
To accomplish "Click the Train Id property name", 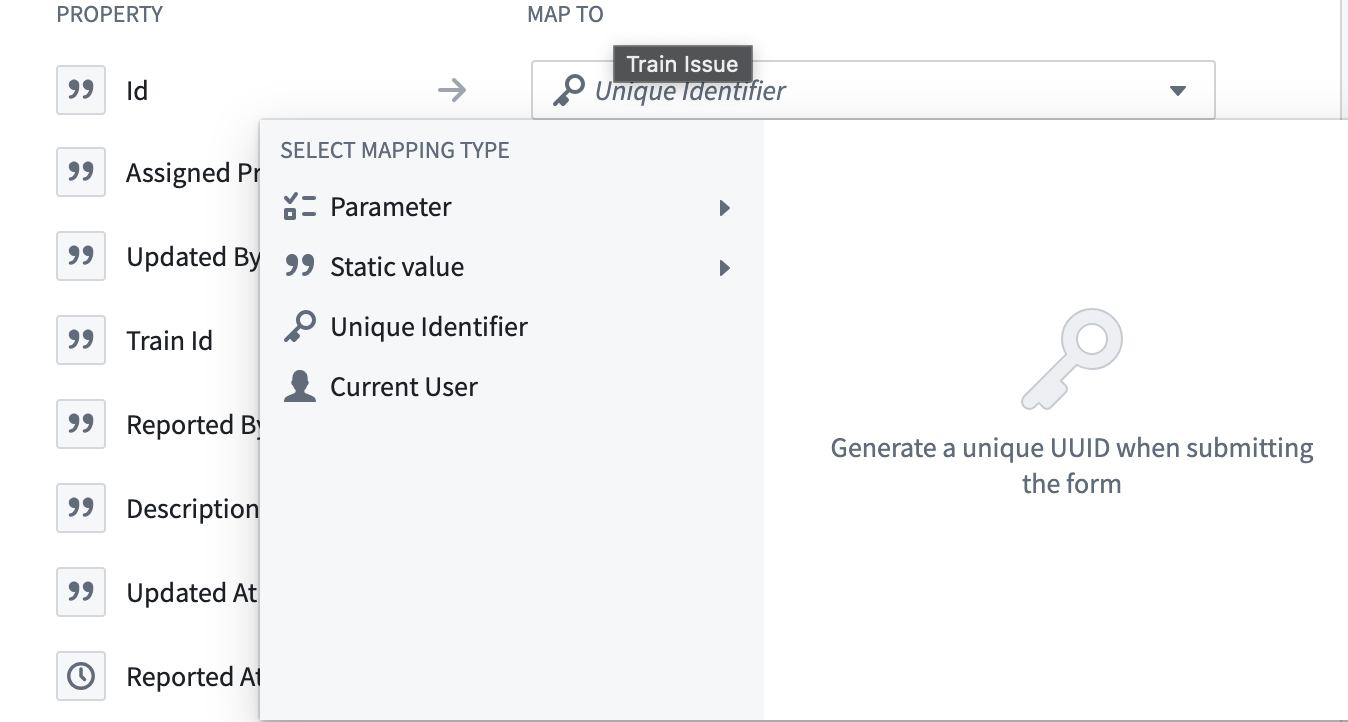I will 169,341.
